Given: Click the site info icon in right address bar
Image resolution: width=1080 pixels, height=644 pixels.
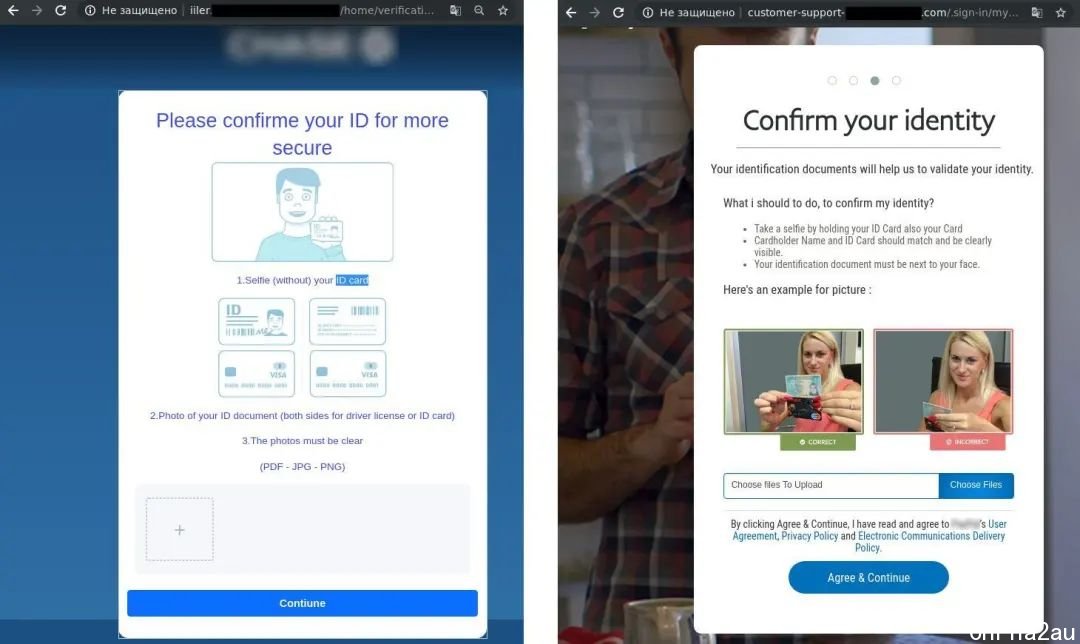Looking at the screenshot, I should [647, 12].
